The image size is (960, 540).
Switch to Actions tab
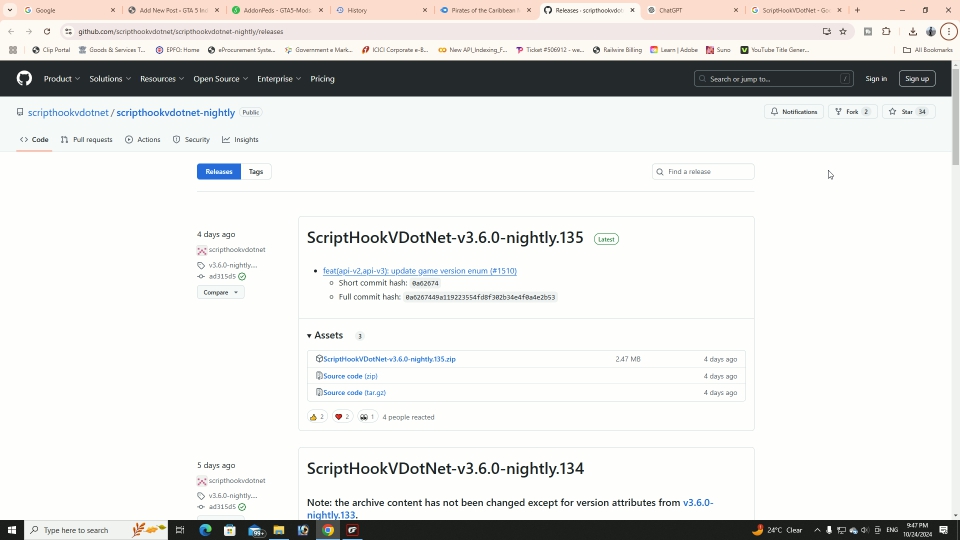pyautogui.click(x=143, y=140)
